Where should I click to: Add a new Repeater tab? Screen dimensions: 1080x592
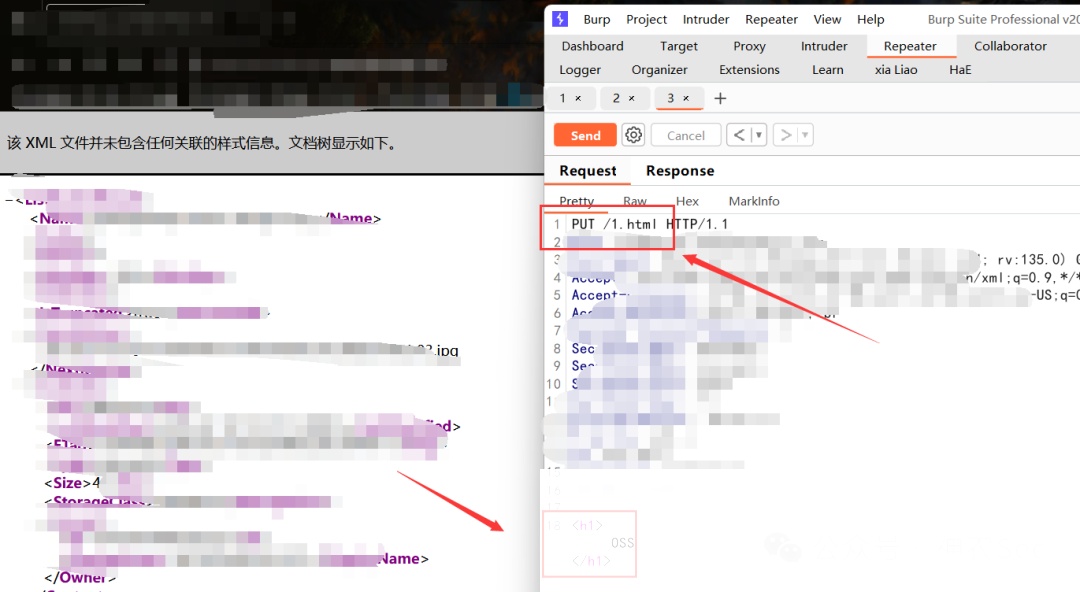[x=720, y=99]
